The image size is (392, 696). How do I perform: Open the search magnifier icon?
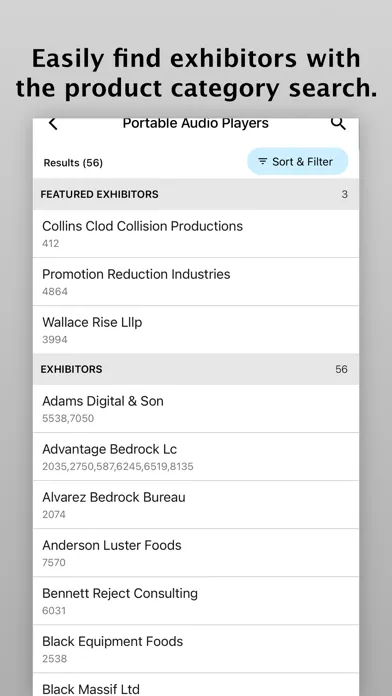point(338,123)
